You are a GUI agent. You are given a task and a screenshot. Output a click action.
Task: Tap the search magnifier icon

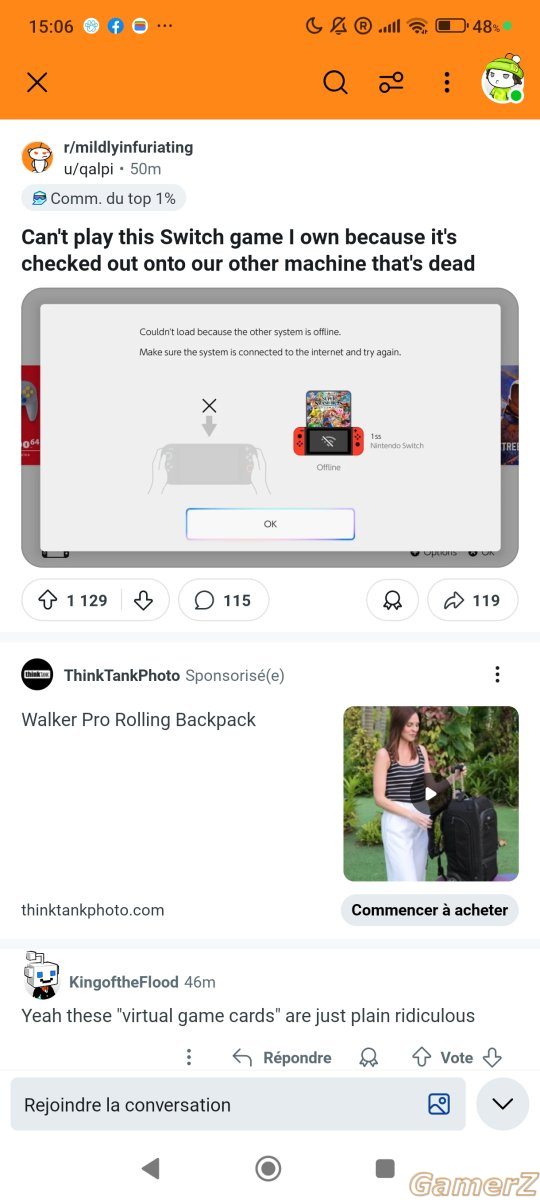pos(335,83)
